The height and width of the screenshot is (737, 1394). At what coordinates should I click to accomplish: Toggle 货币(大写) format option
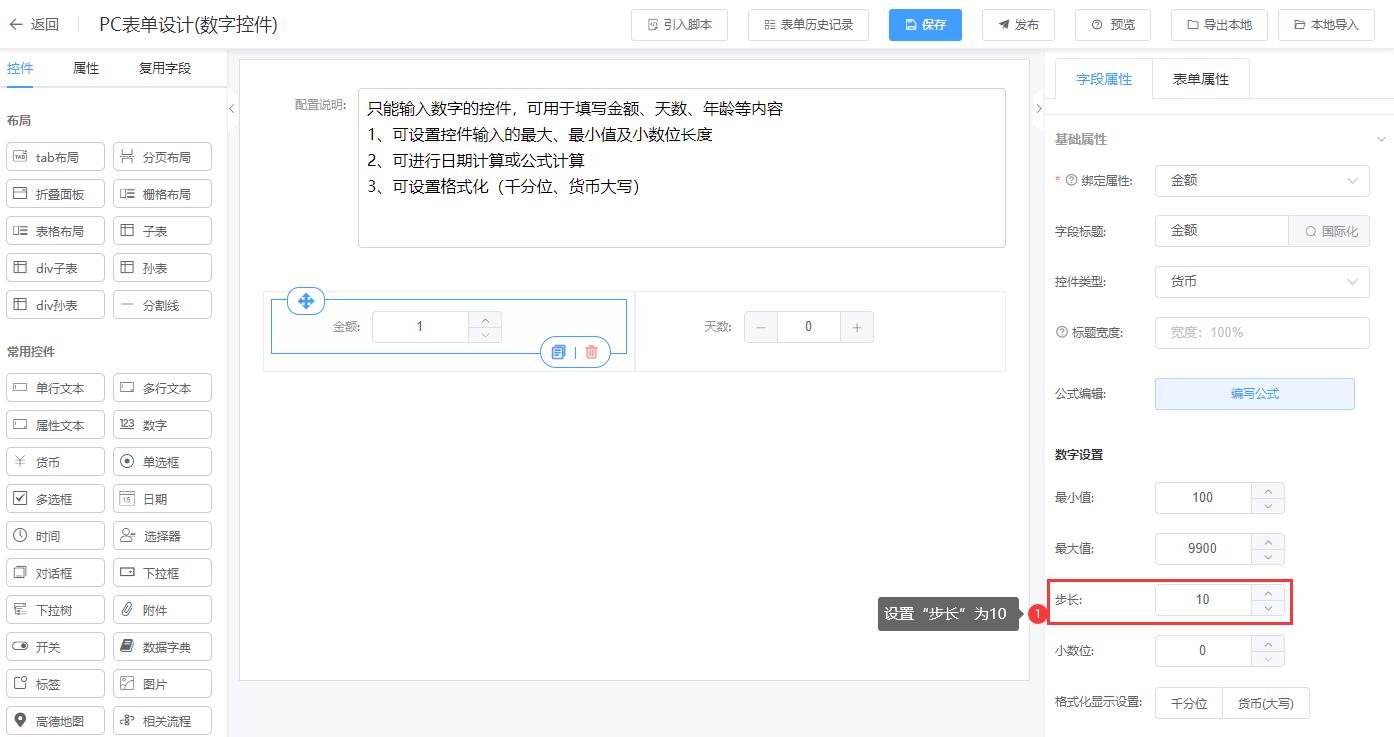[1265, 703]
